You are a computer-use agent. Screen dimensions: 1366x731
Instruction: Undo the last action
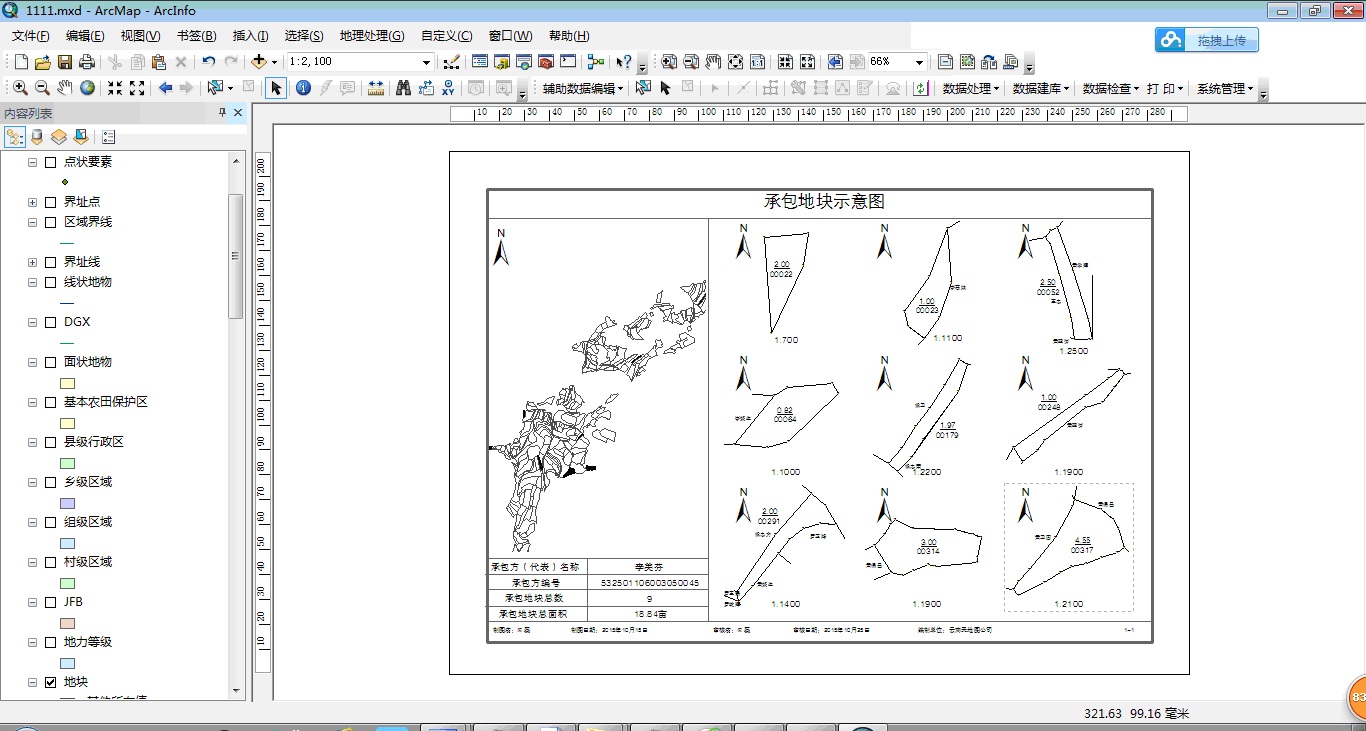click(209, 62)
